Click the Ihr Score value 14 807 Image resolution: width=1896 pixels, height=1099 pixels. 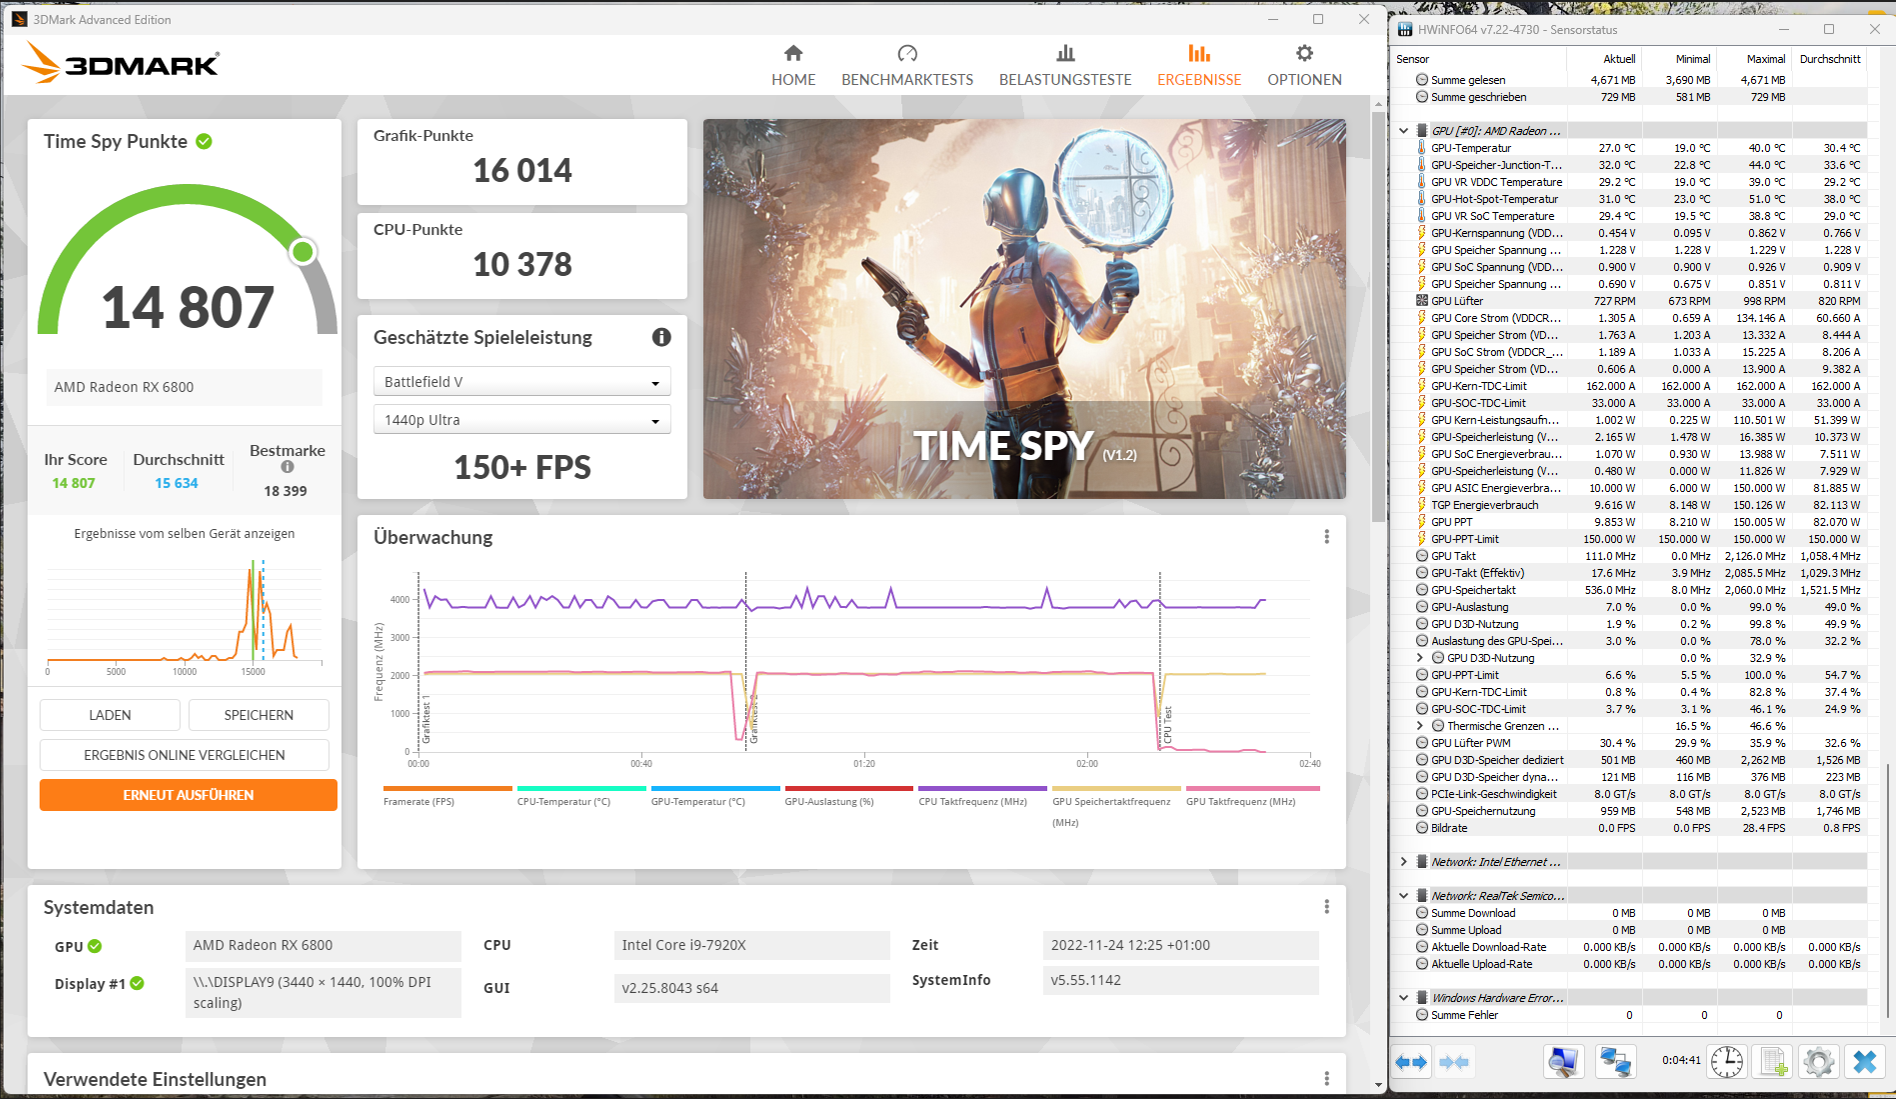click(74, 483)
